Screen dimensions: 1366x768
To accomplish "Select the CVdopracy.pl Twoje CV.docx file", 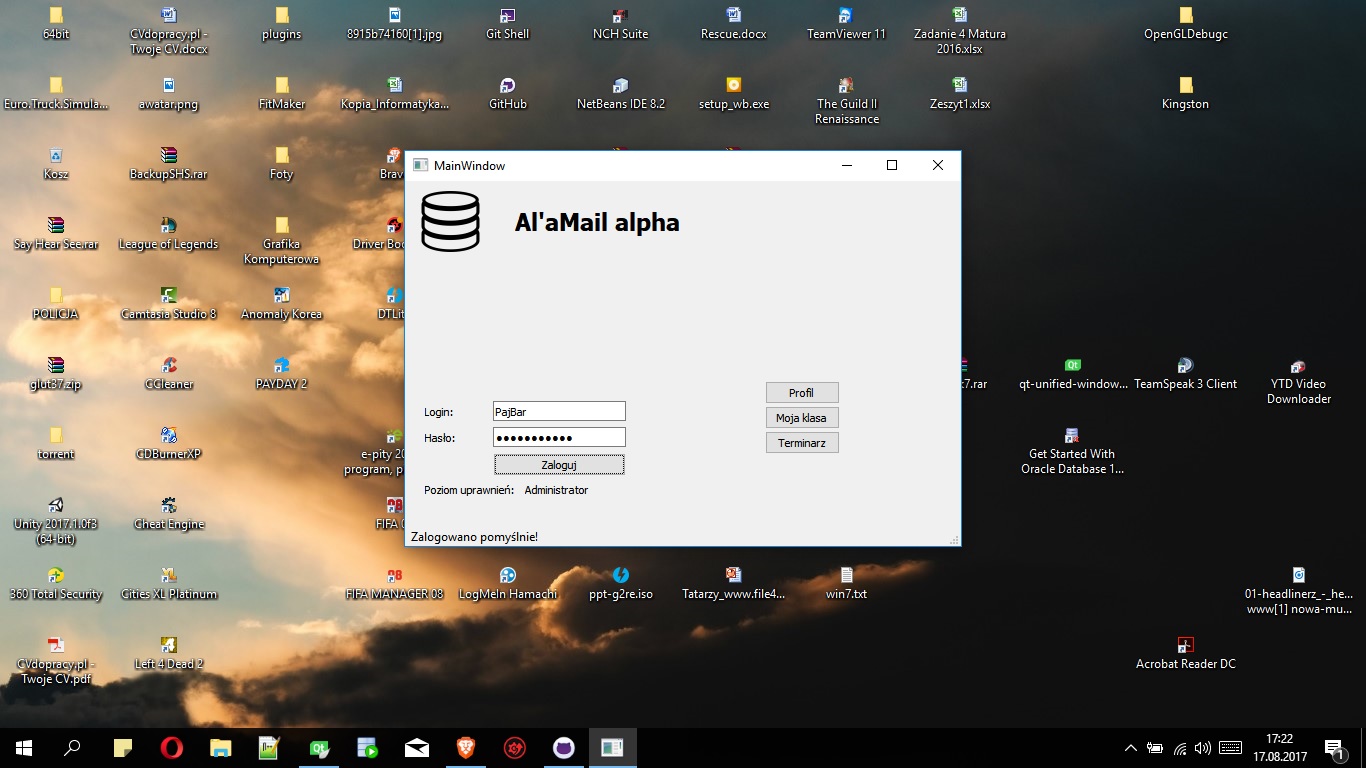I will 168,31.
